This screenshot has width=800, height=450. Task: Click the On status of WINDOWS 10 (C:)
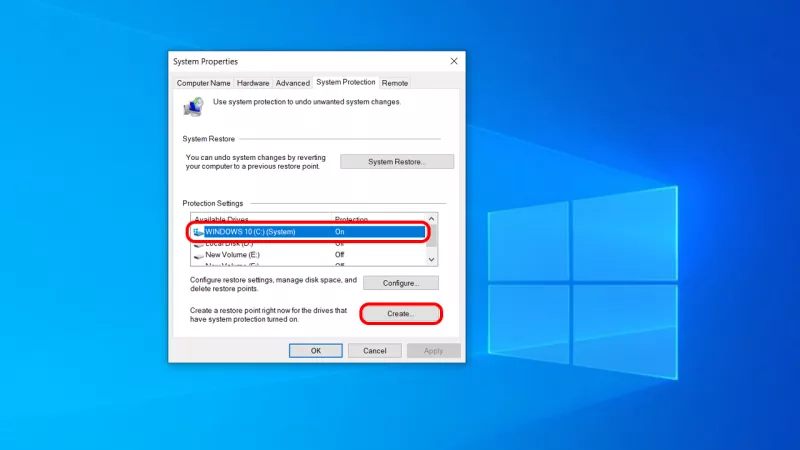(x=339, y=232)
